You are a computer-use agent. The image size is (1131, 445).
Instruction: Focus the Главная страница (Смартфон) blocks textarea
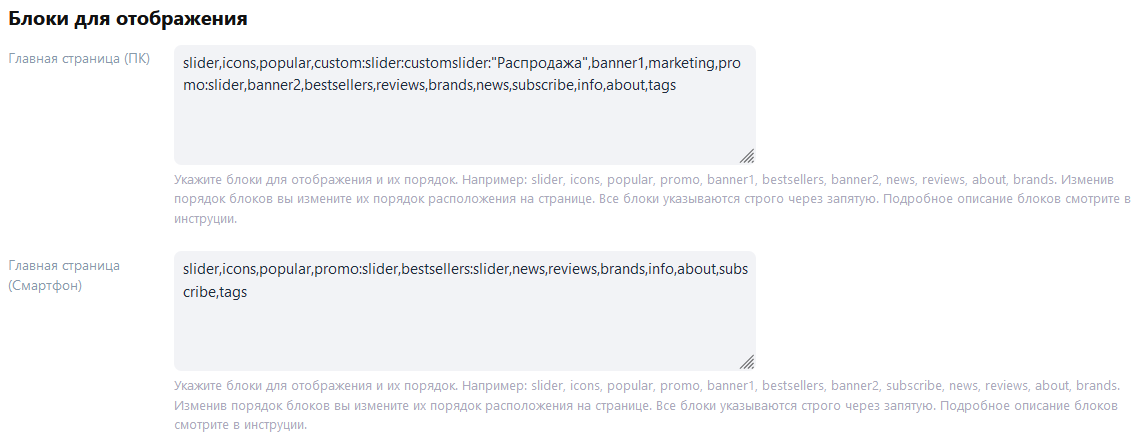tap(465, 311)
